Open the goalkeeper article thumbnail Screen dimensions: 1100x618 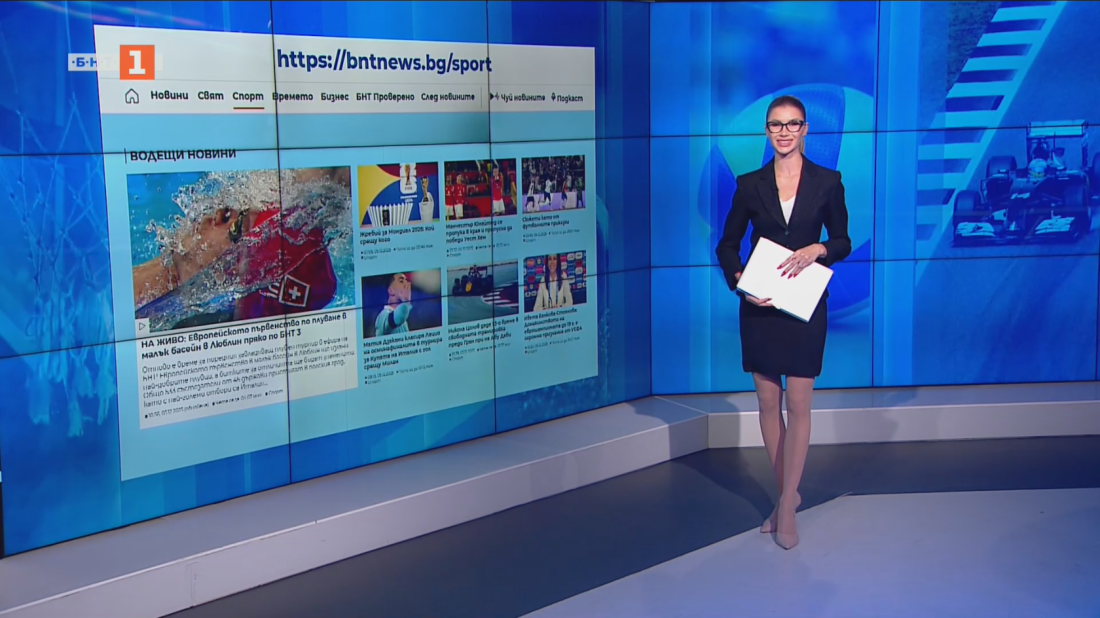pos(401,303)
